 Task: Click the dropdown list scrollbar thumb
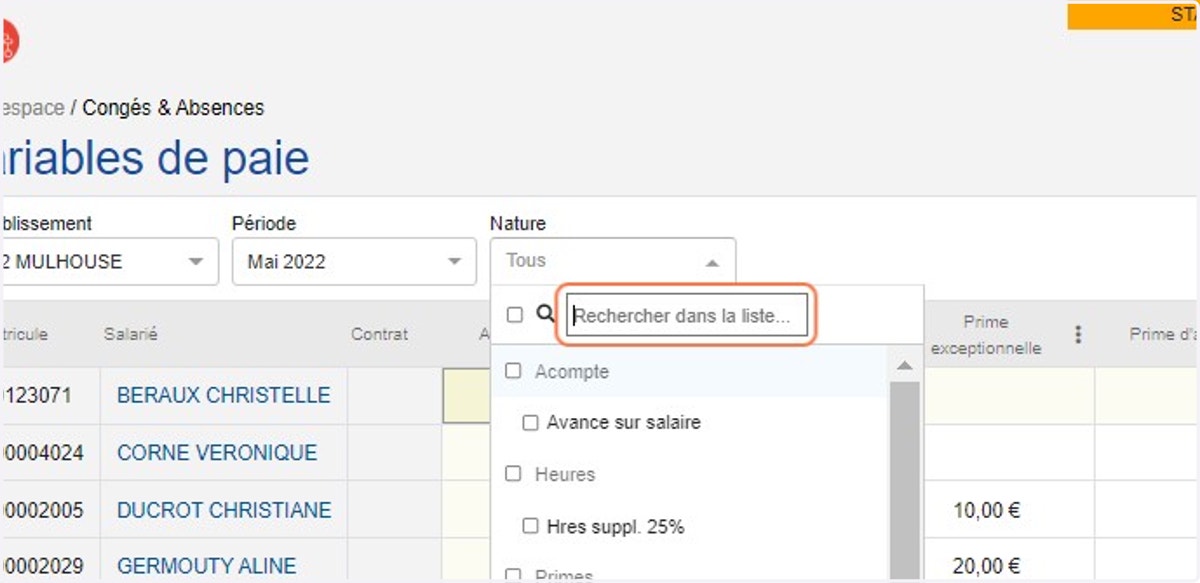point(905,480)
